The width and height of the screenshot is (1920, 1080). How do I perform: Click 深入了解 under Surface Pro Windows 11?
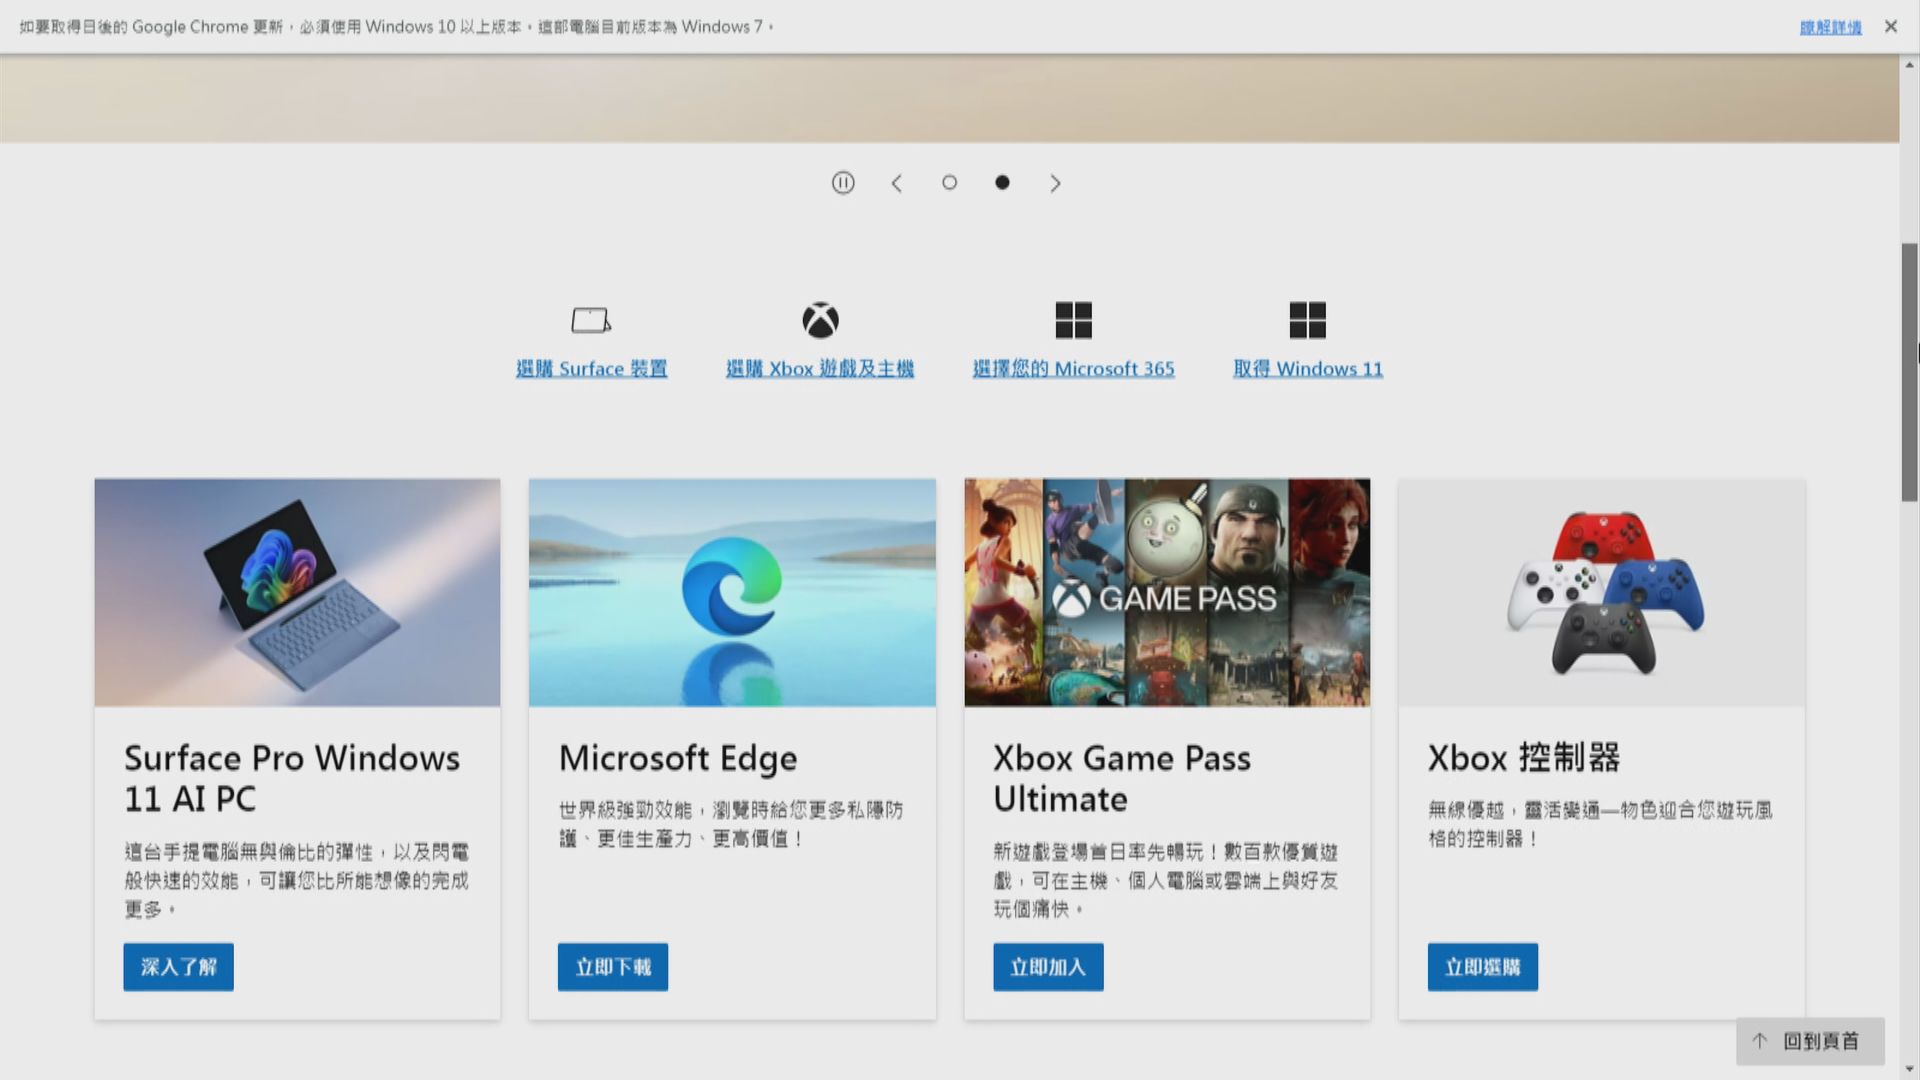tap(178, 967)
